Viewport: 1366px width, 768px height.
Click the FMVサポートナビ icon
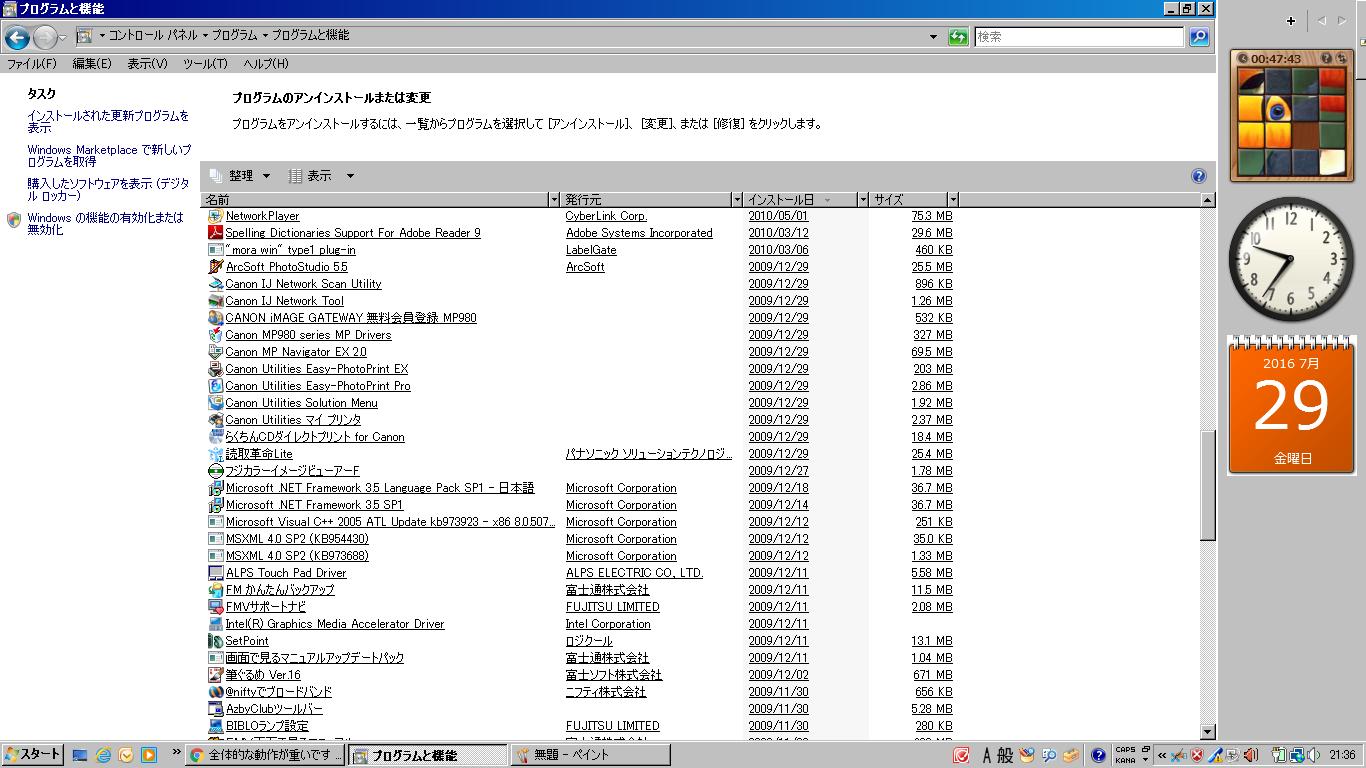(x=214, y=607)
